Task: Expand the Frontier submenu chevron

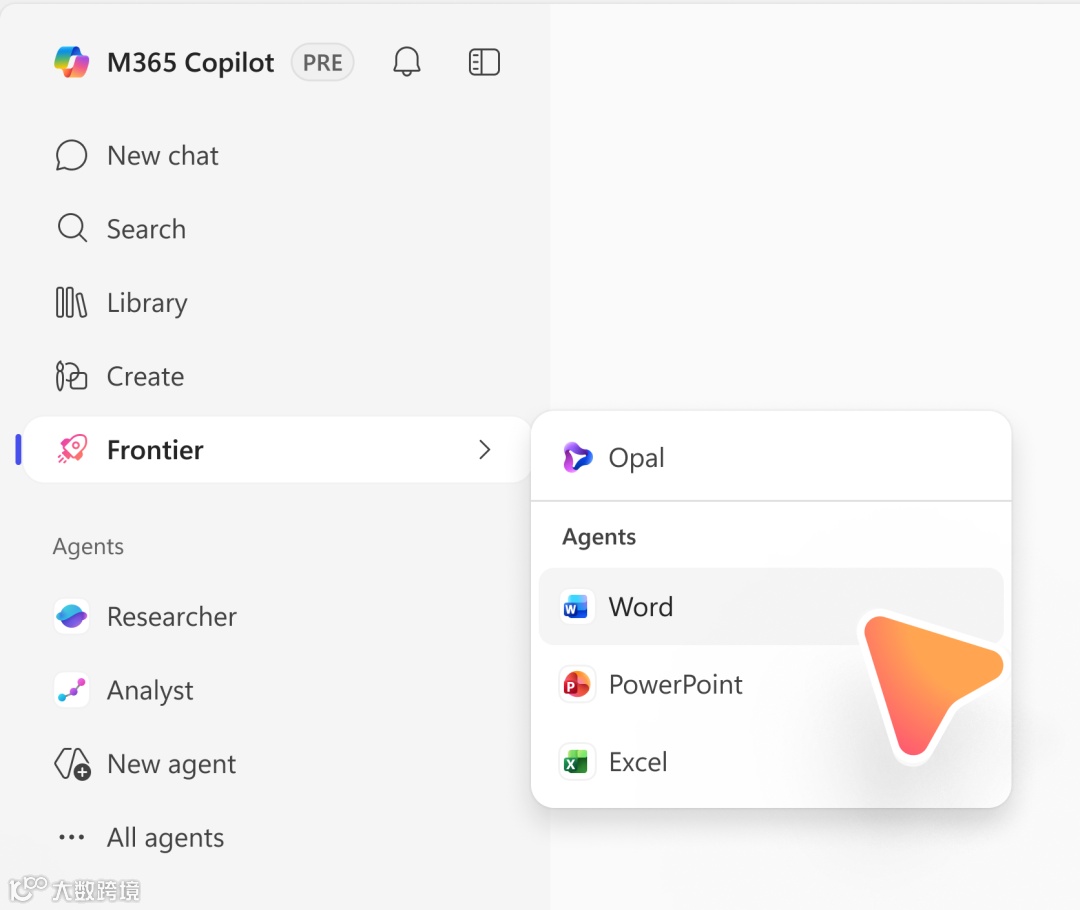Action: [484, 450]
